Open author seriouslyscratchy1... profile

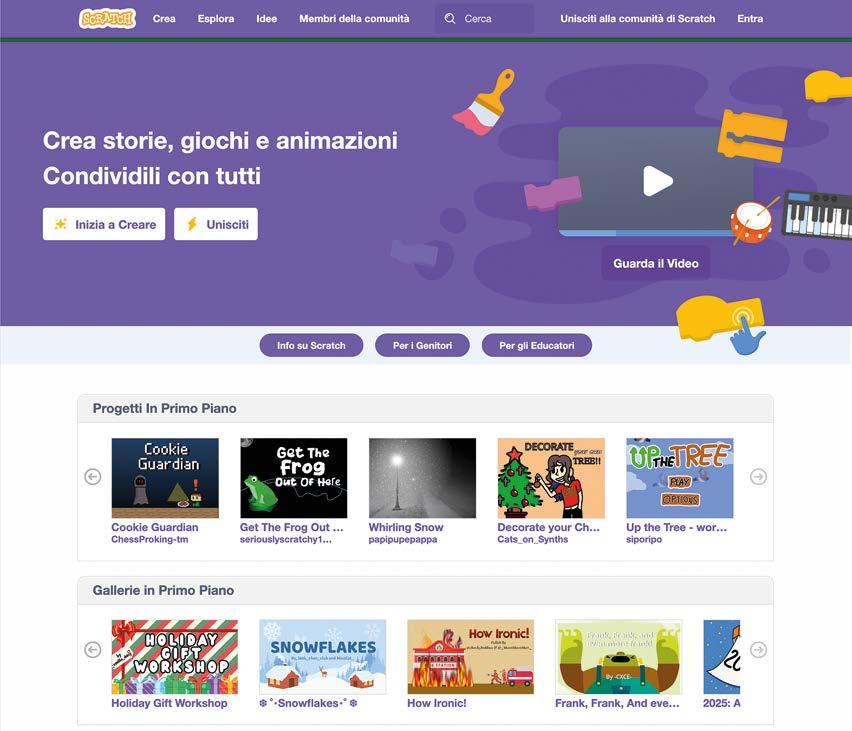pos(286,539)
